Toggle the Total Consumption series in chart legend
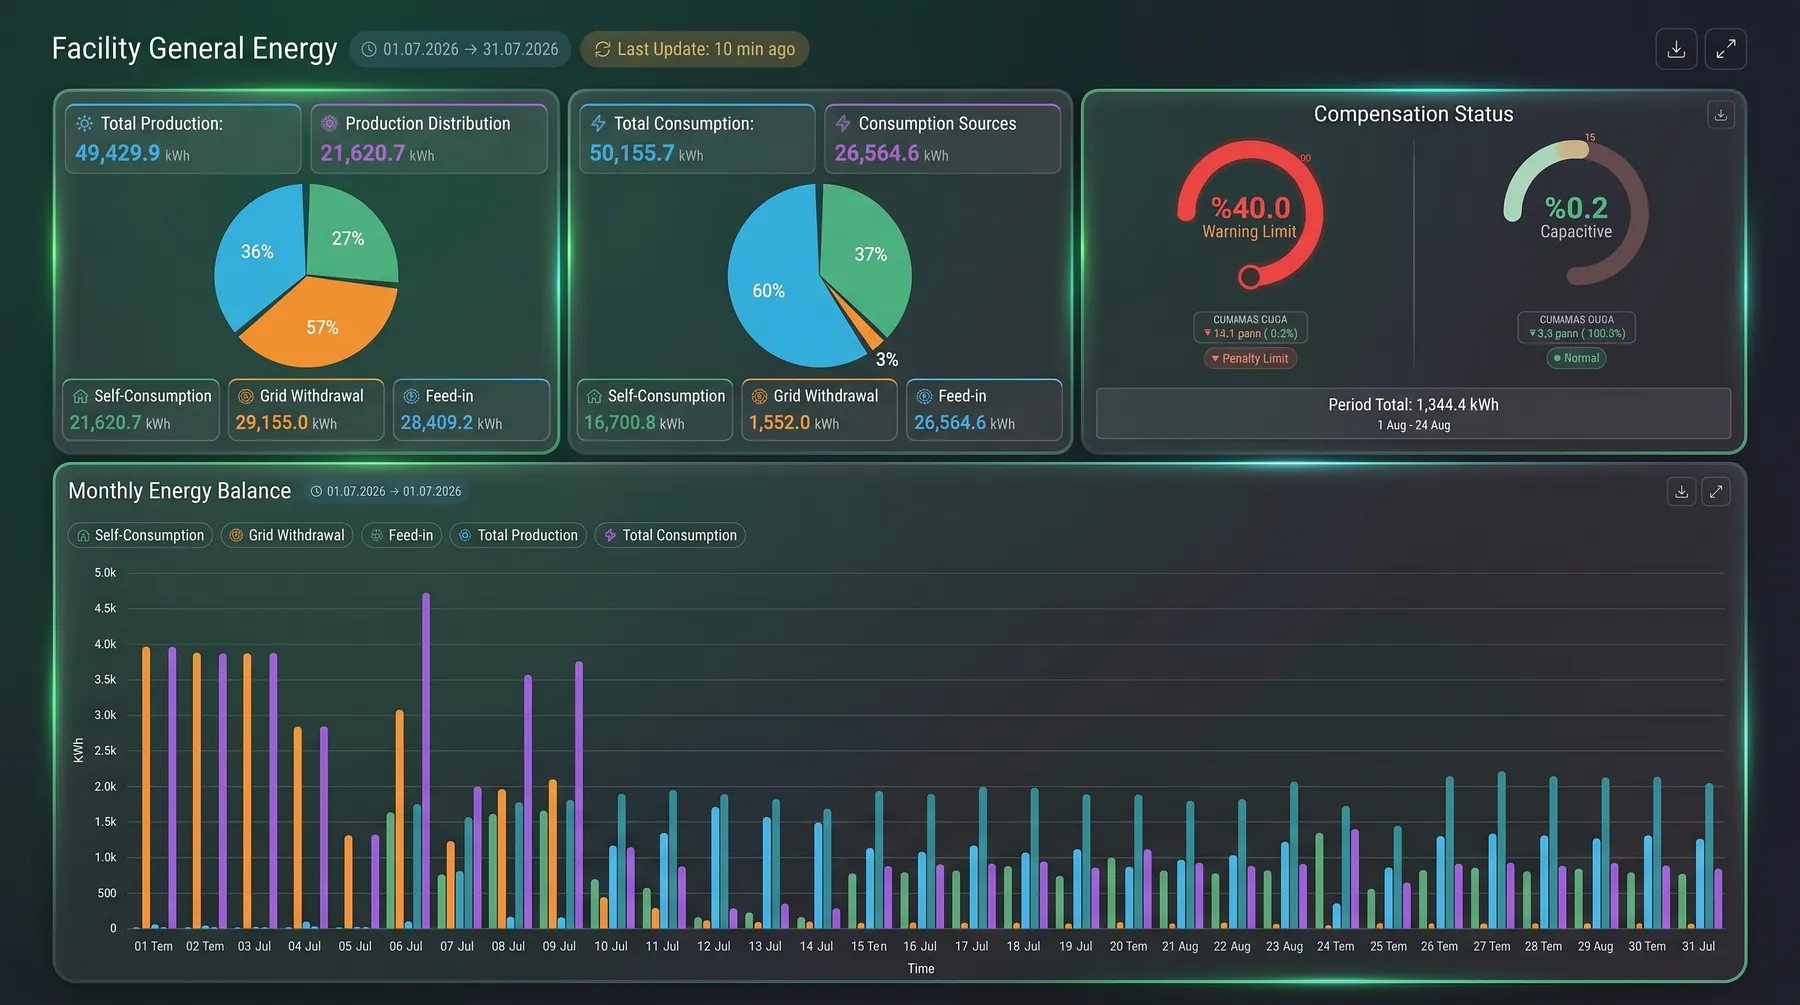The width and height of the screenshot is (1800, 1005). (670, 535)
